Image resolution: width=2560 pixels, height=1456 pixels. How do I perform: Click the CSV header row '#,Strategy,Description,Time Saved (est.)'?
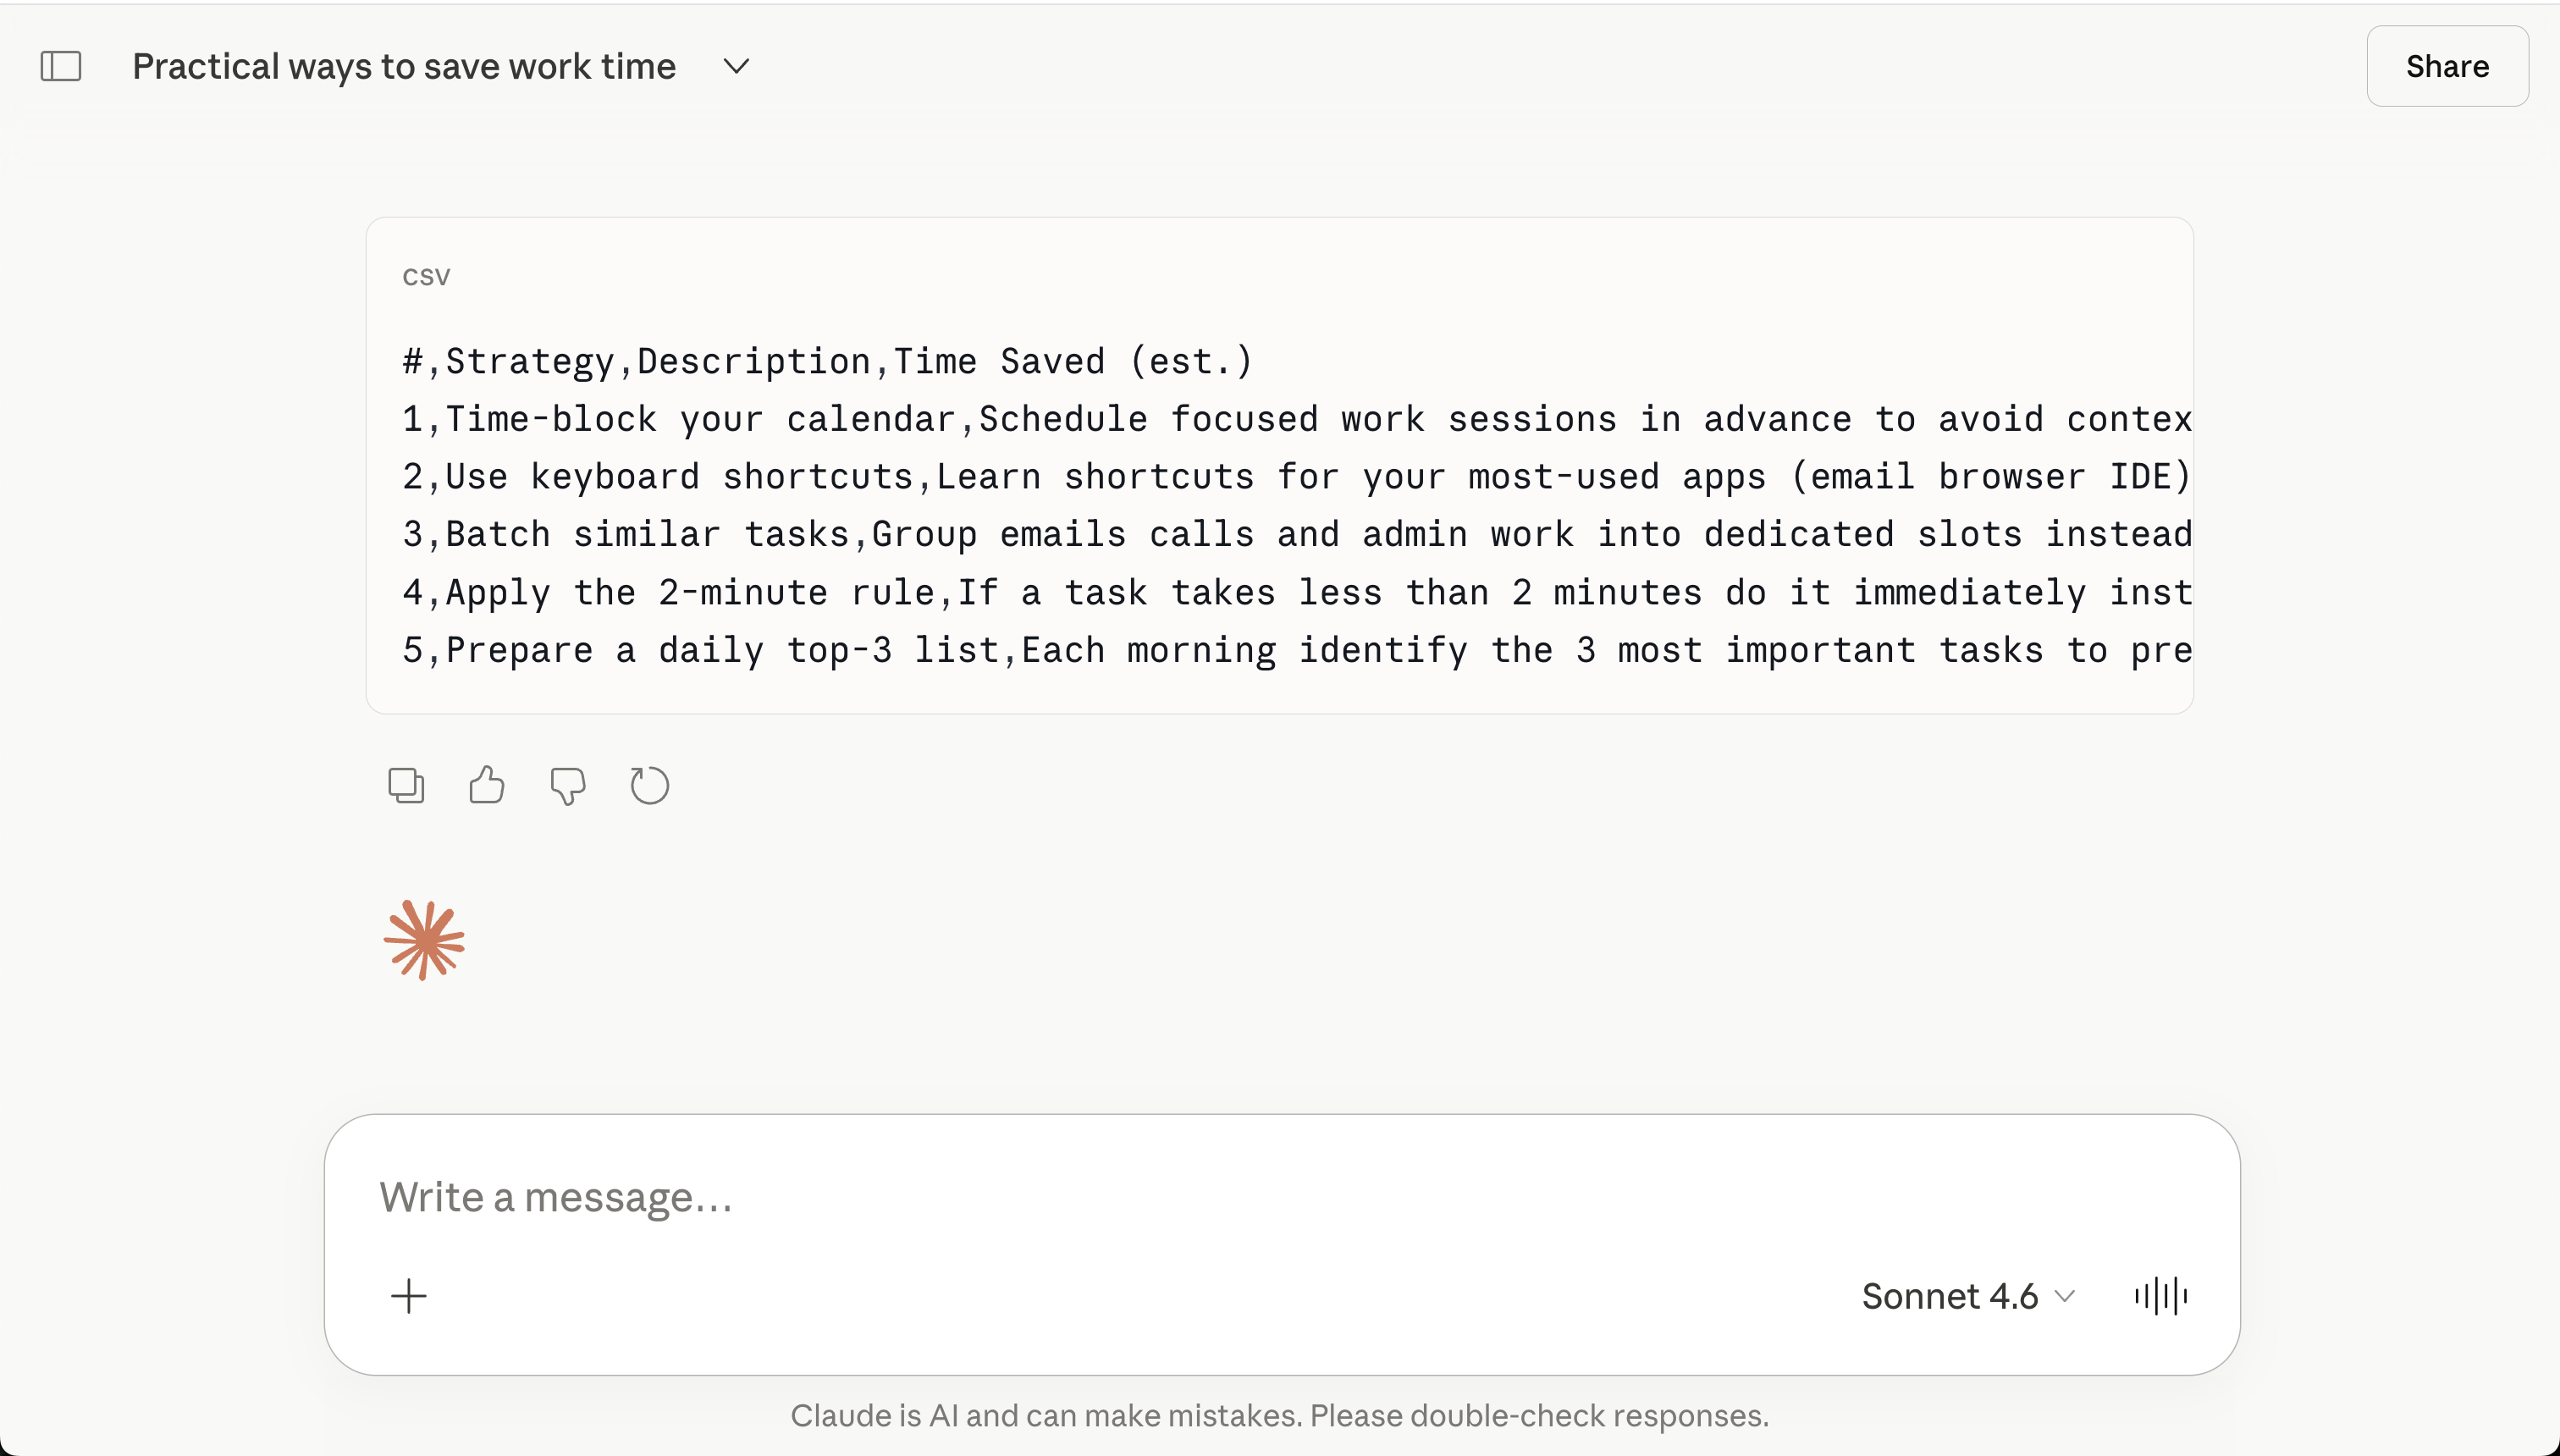click(x=827, y=361)
